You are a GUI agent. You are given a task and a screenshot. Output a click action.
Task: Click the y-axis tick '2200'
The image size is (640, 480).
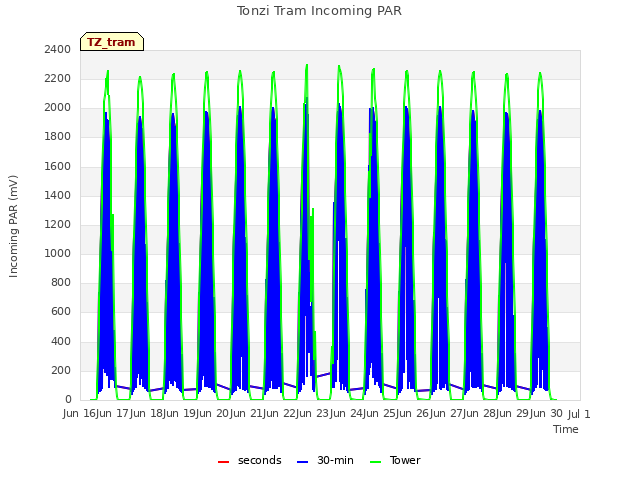58,78
